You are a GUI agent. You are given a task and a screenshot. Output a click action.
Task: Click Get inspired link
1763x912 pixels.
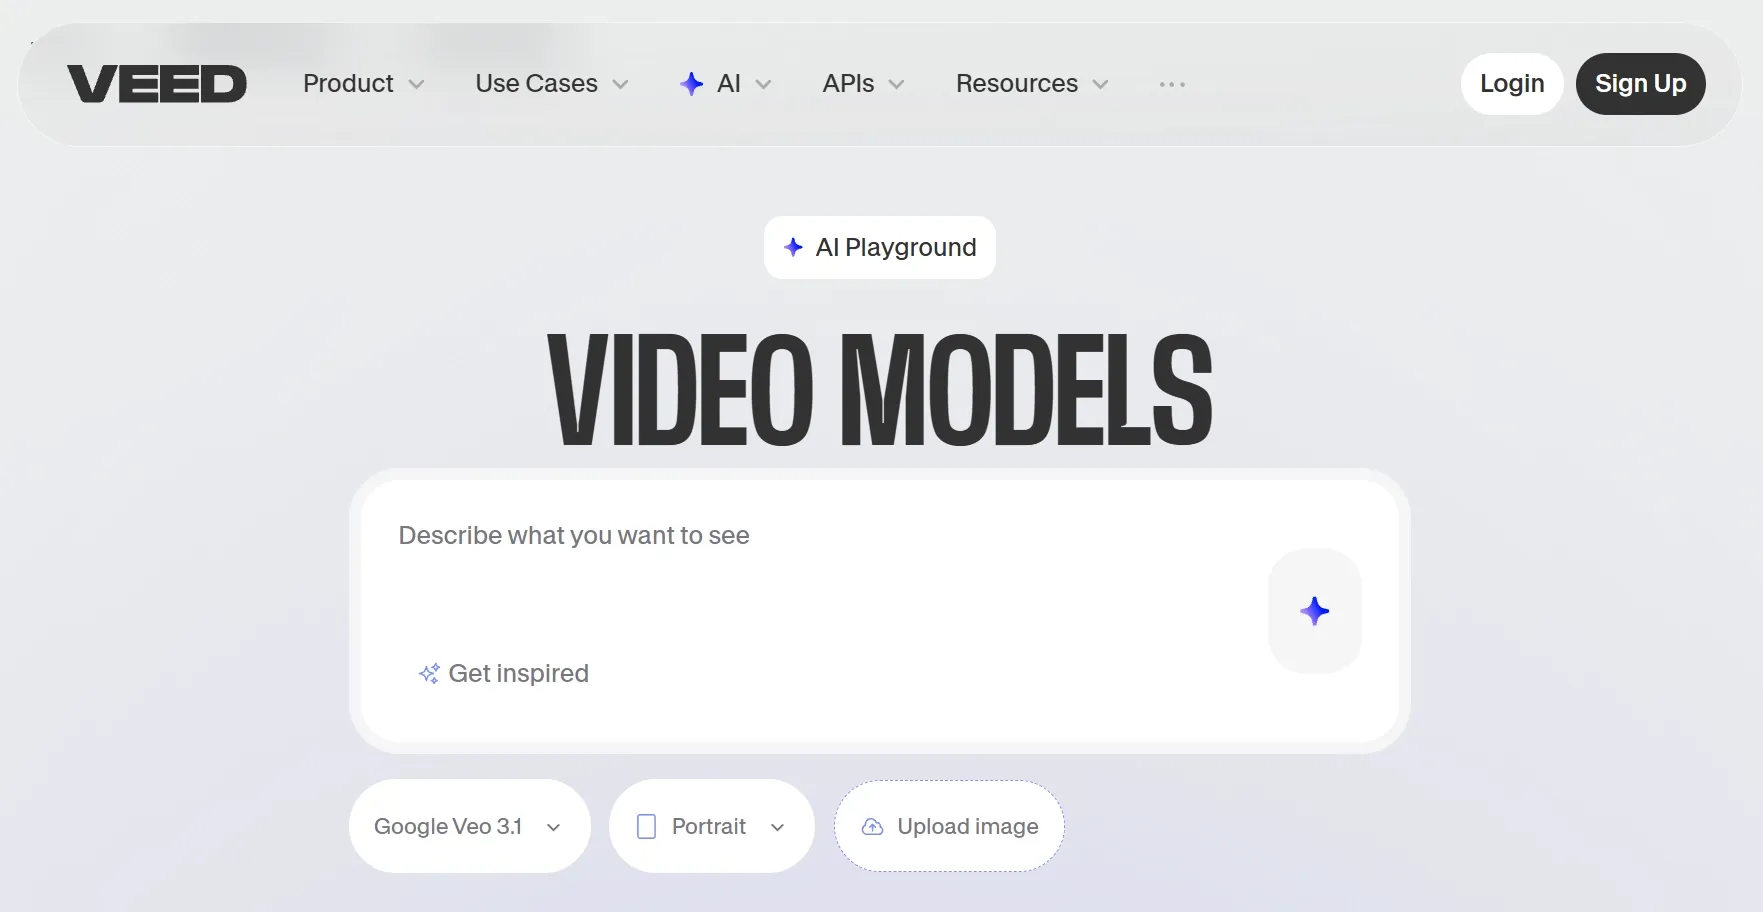click(504, 673)
